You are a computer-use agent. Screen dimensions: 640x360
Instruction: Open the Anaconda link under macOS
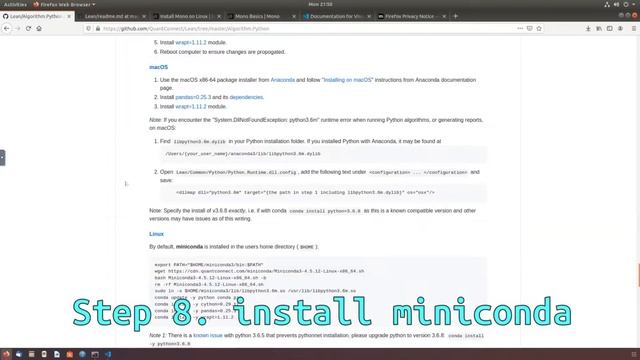coord(282,80)
